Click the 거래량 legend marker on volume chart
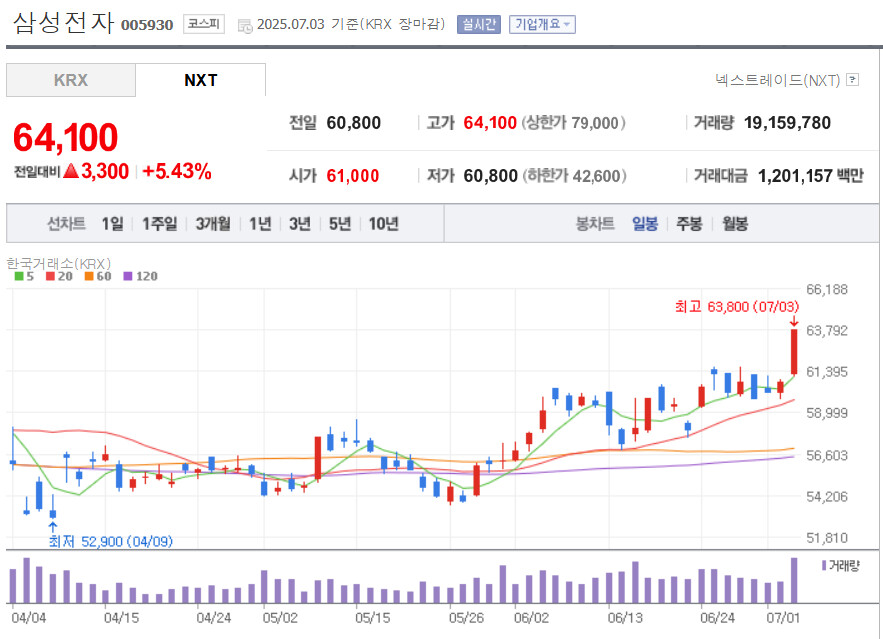The width and height of the screenshot is (883, 639). coord(823,566)
